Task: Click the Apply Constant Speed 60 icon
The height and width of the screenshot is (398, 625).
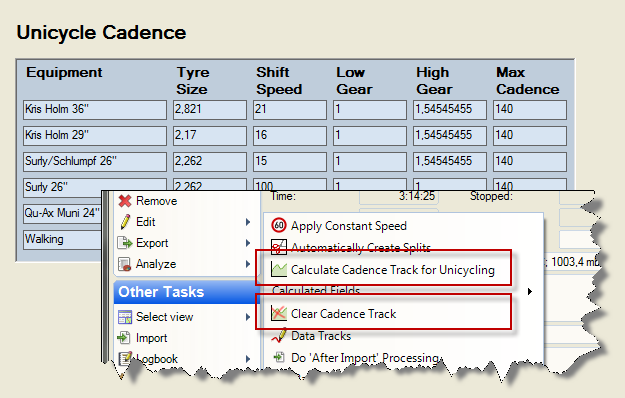Action: tap(279, 225)
